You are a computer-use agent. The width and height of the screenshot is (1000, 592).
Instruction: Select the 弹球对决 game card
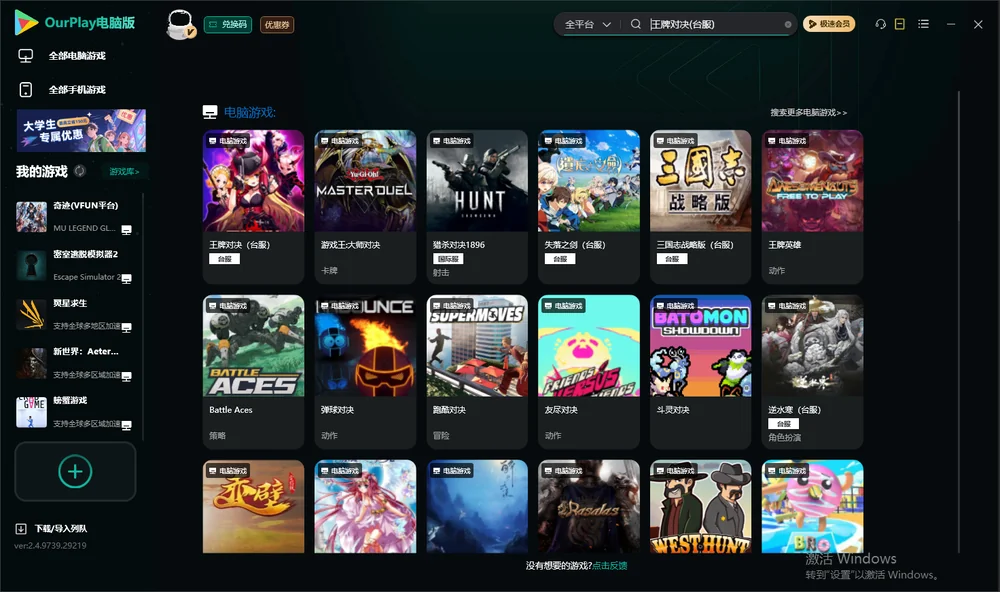pos(365,372)
